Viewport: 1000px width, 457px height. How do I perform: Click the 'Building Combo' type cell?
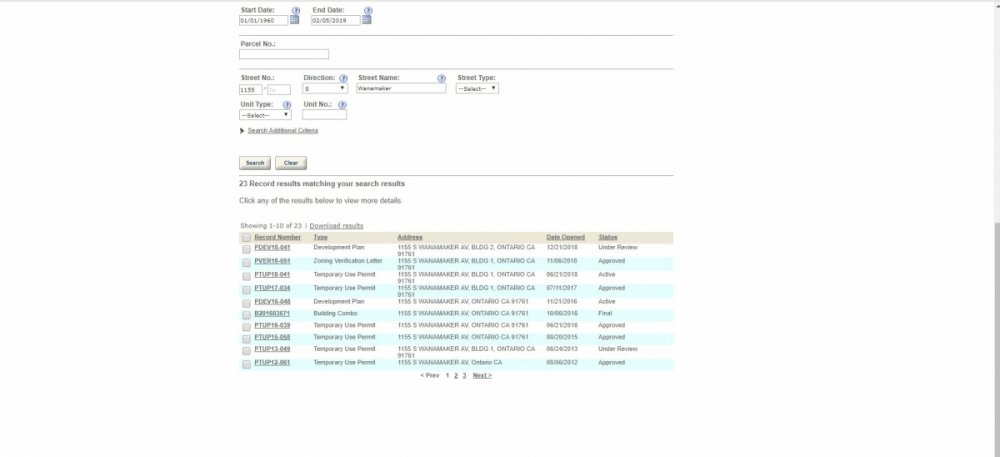pyautogui.click(x=335, y=314)
